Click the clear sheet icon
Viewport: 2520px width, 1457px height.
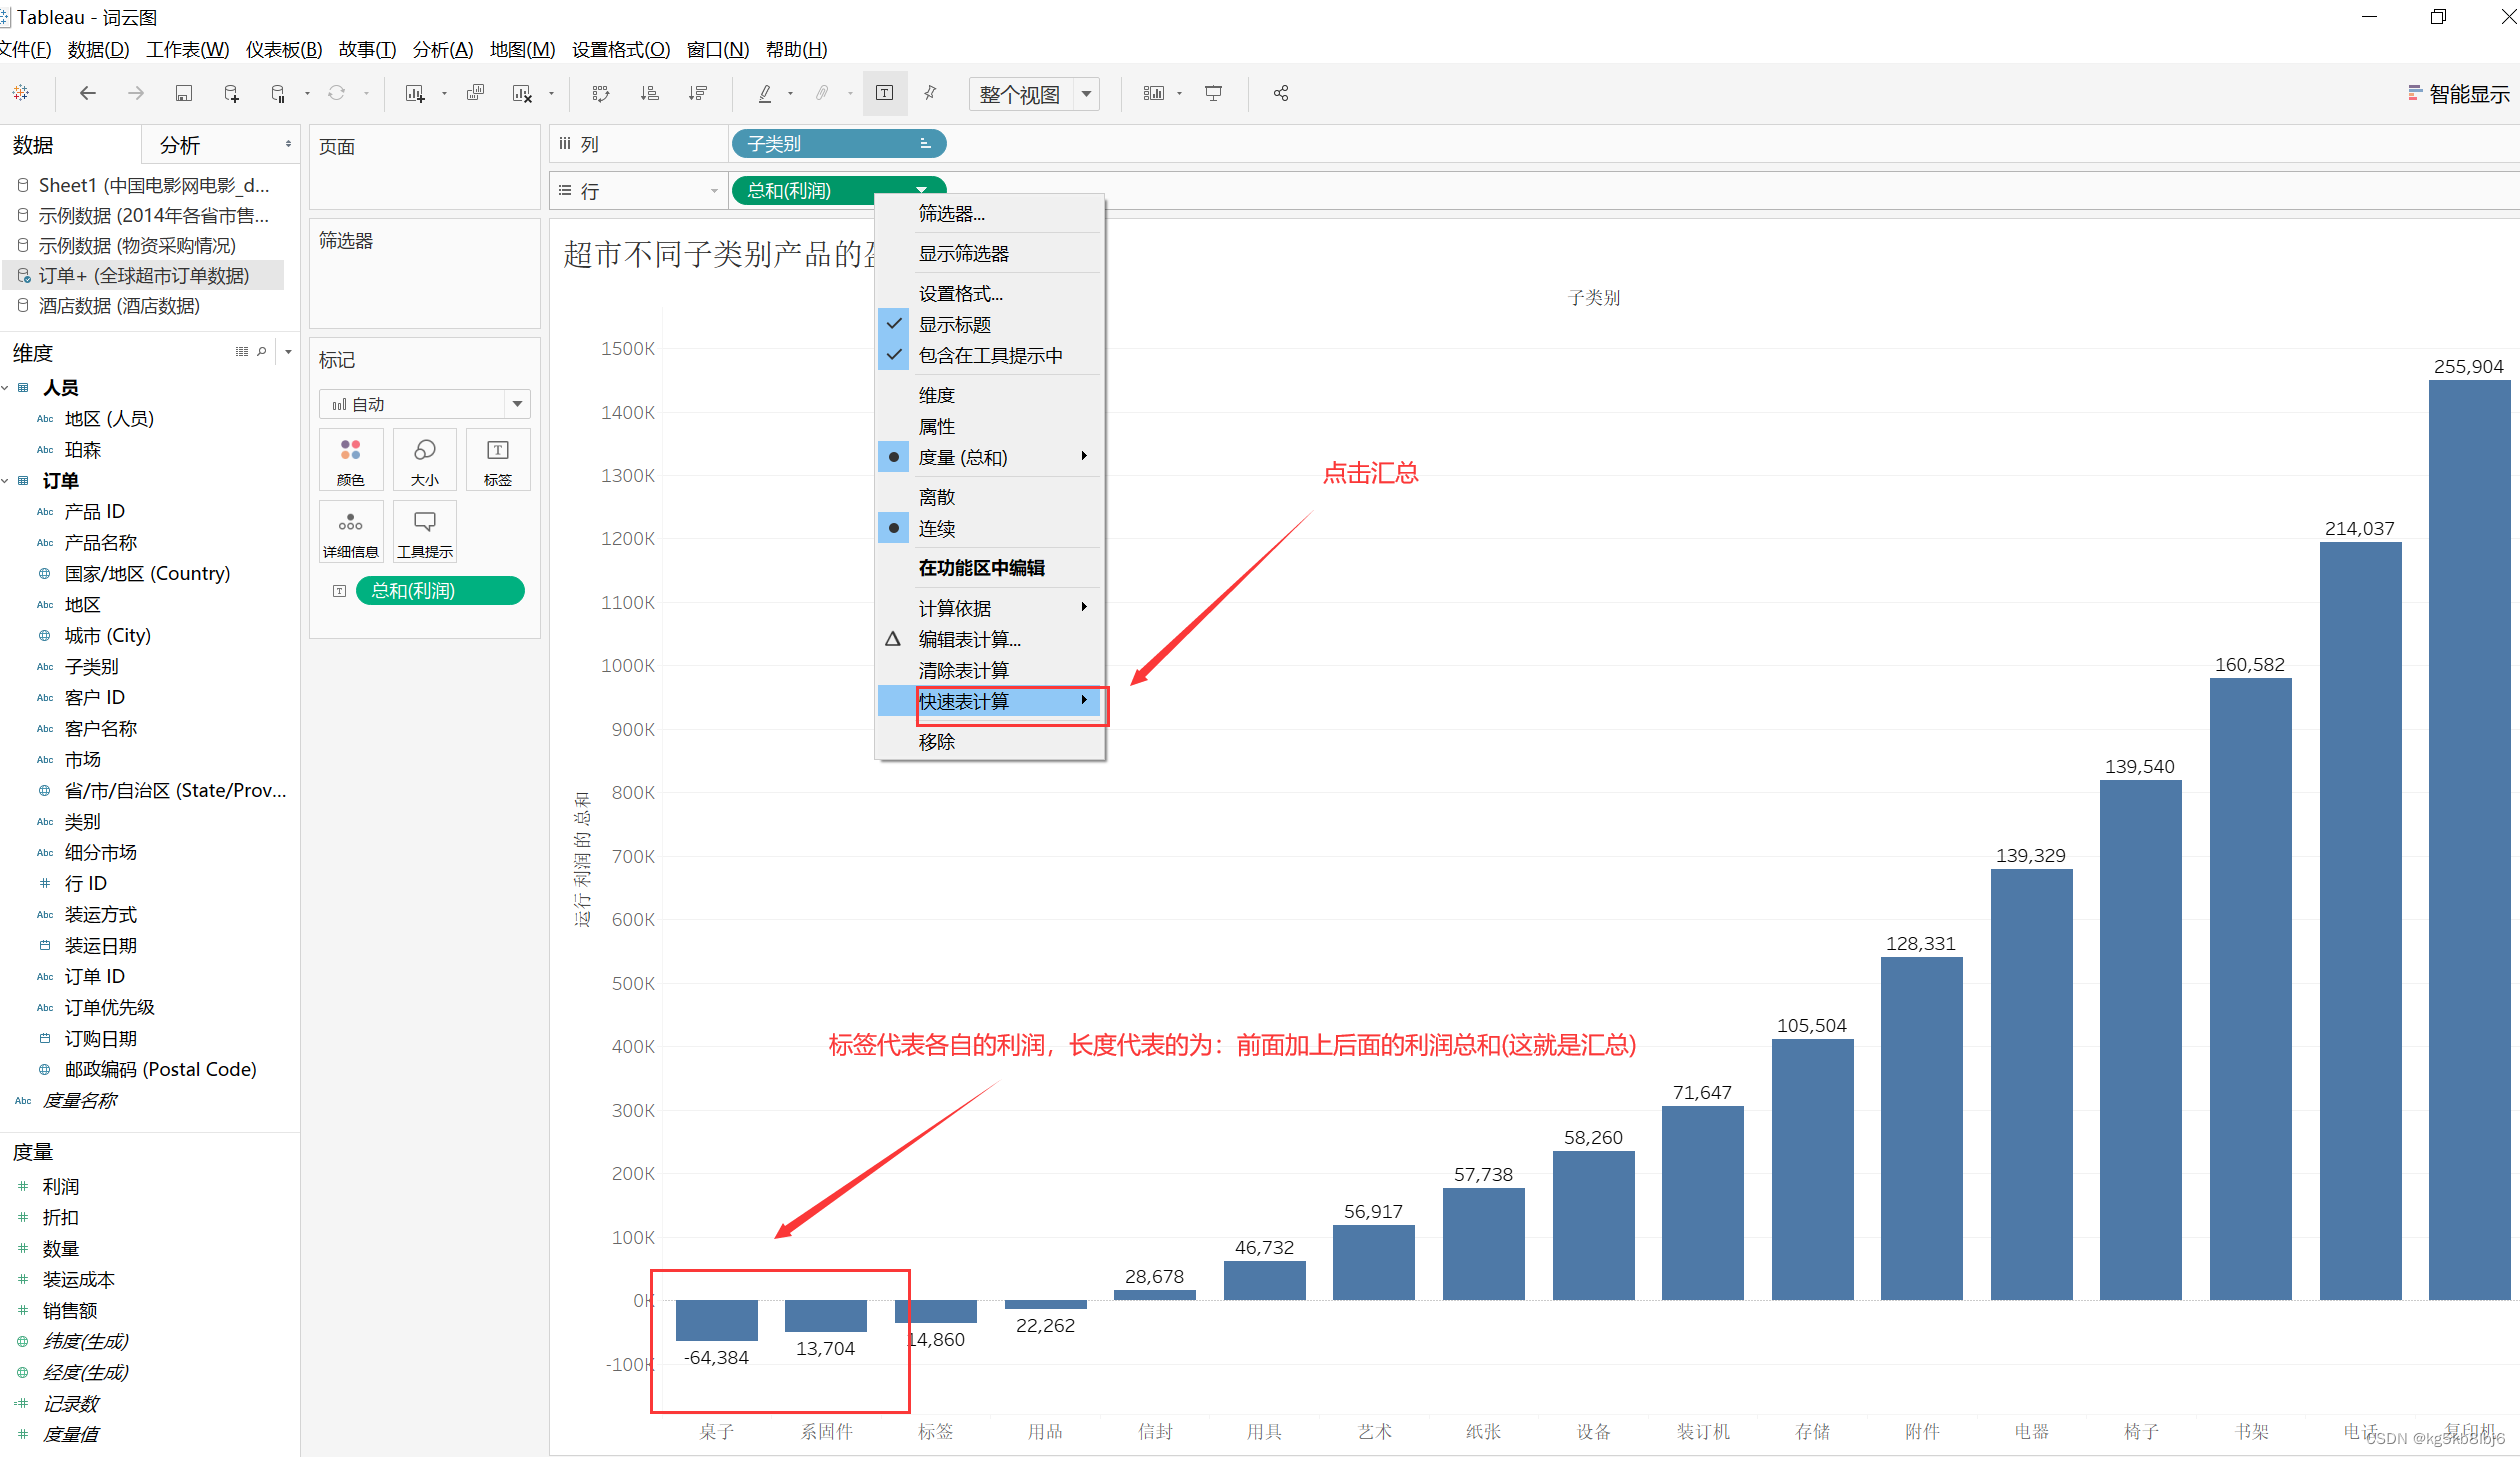pyautogui.click(x=522, y=93)
